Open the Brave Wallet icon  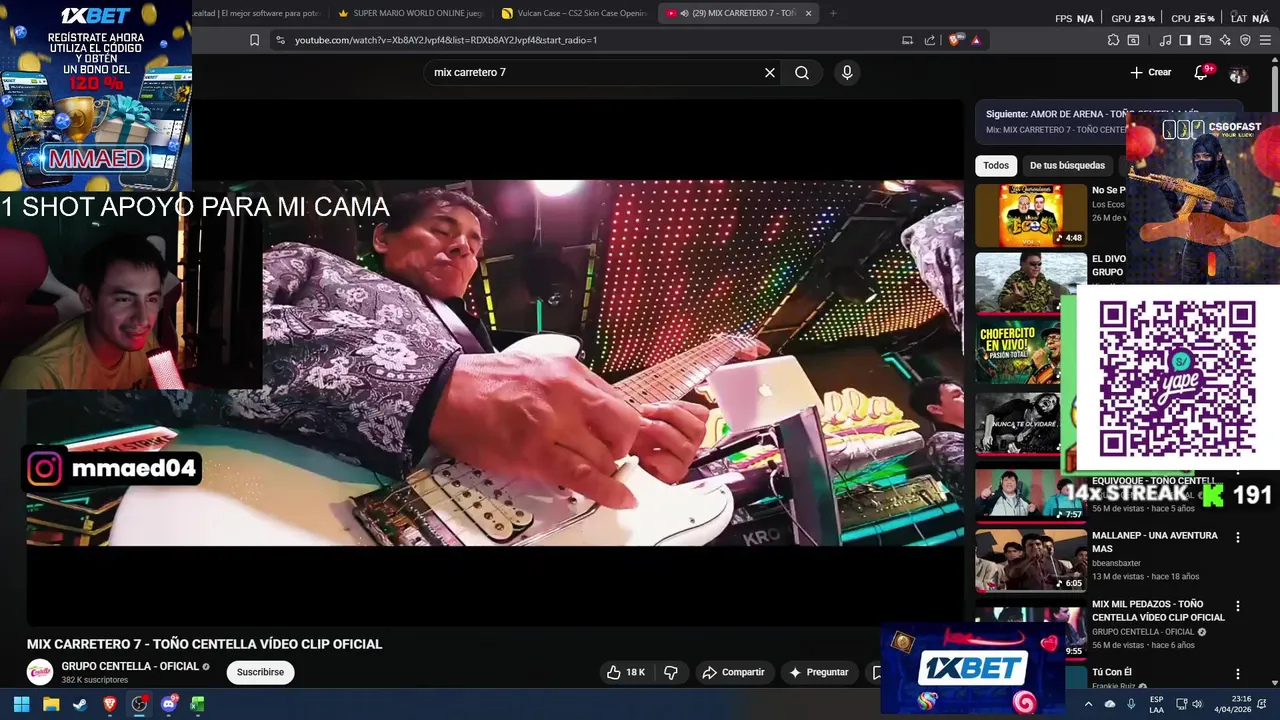[x=1205, y=40]
